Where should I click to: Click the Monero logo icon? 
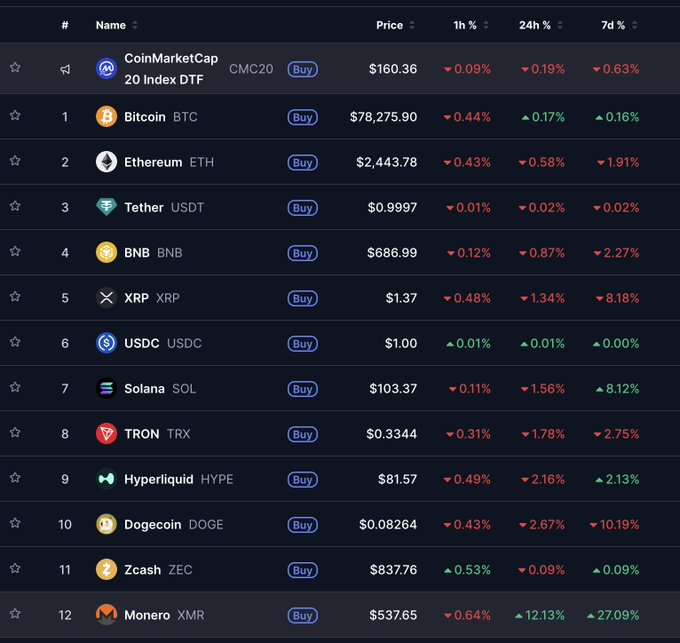click(106, 615)
